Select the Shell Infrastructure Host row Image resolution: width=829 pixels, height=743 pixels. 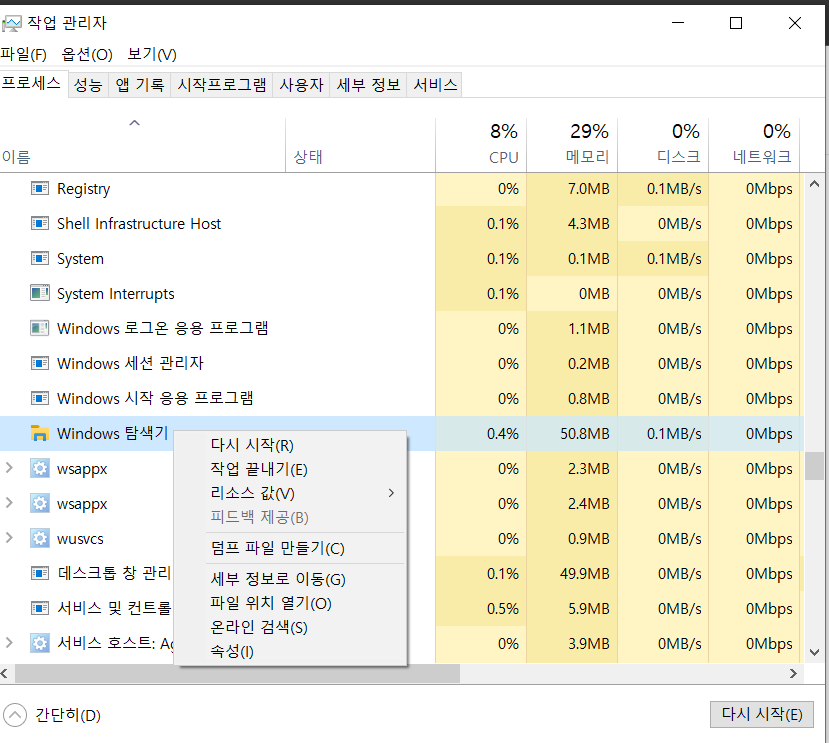coord(402,224)
